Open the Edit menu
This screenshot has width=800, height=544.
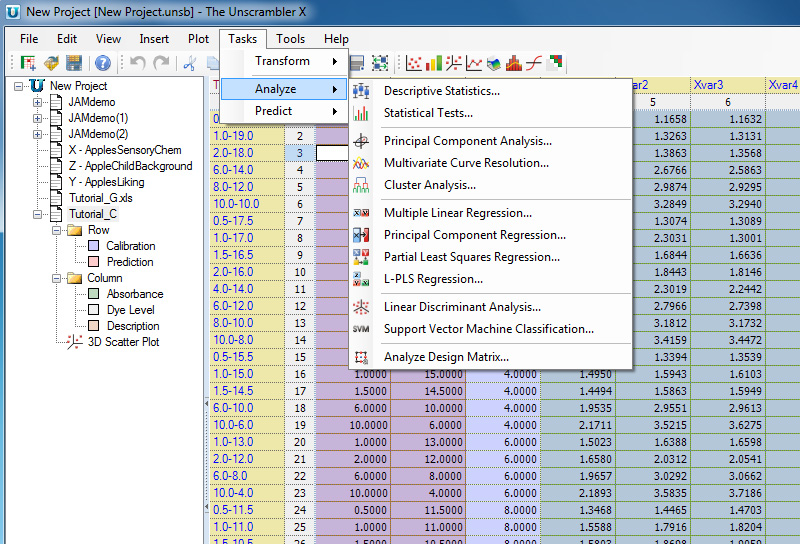tap(67, 39)
